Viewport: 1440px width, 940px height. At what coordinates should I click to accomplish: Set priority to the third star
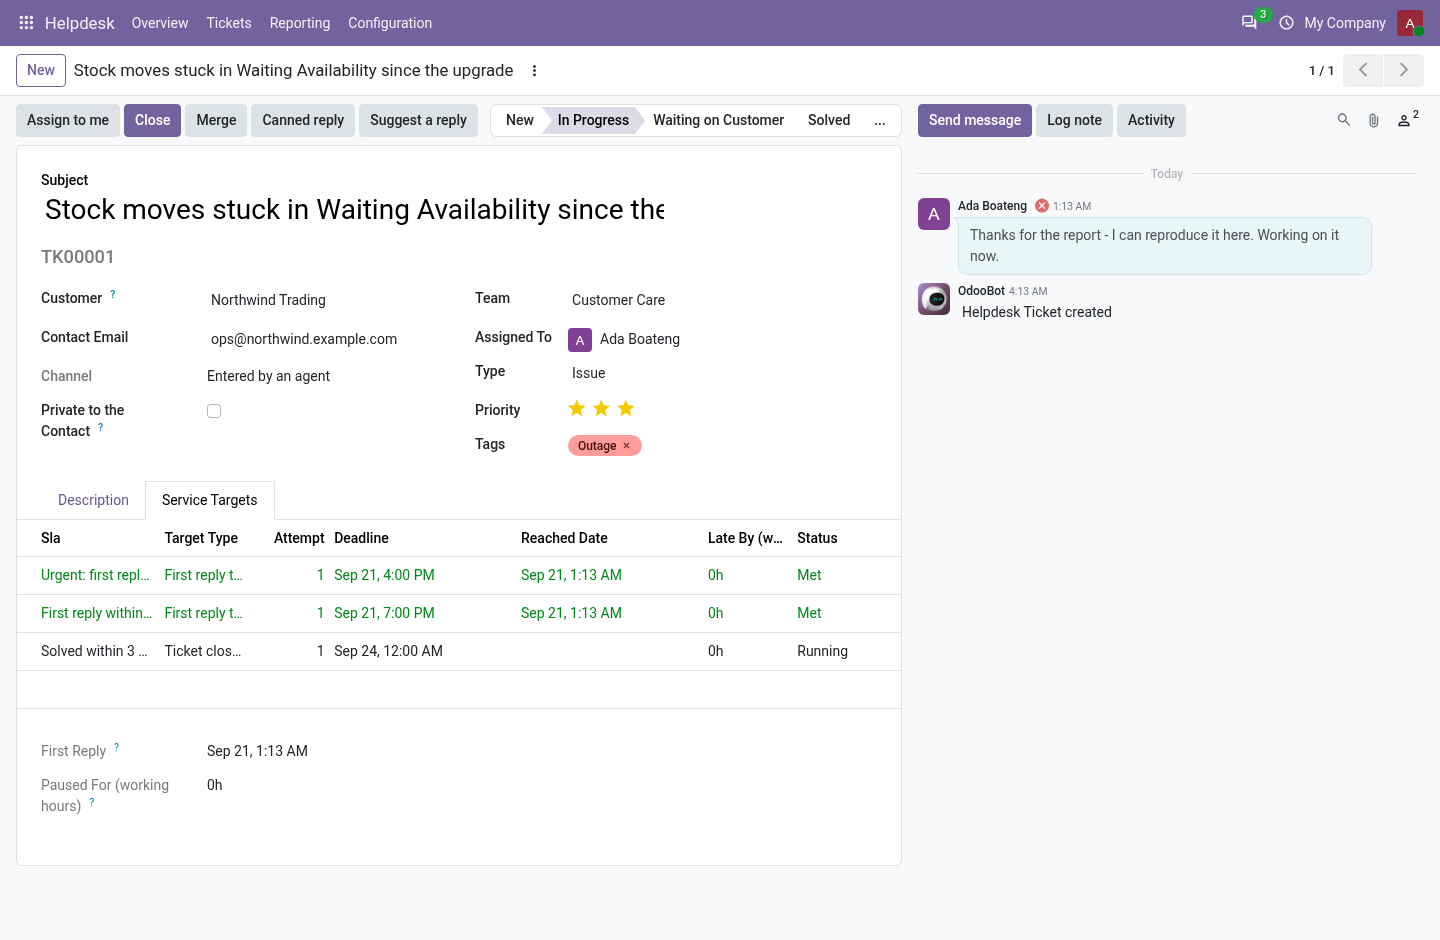(x=626, y=408)
